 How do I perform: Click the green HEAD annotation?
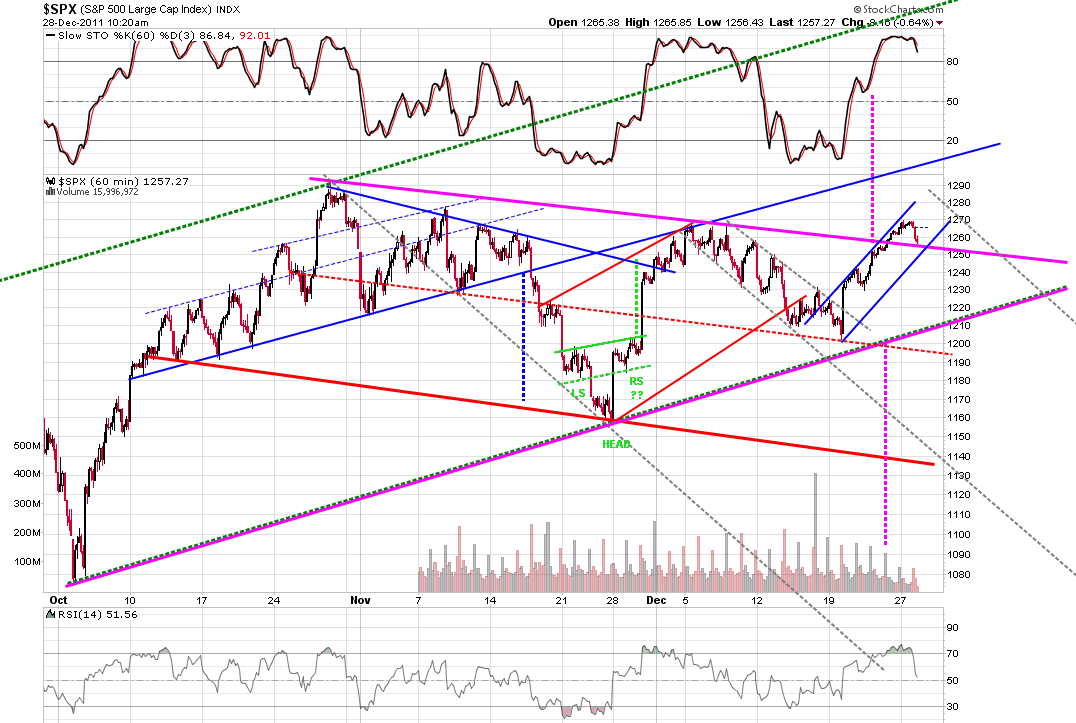click(x=616, y=445)
